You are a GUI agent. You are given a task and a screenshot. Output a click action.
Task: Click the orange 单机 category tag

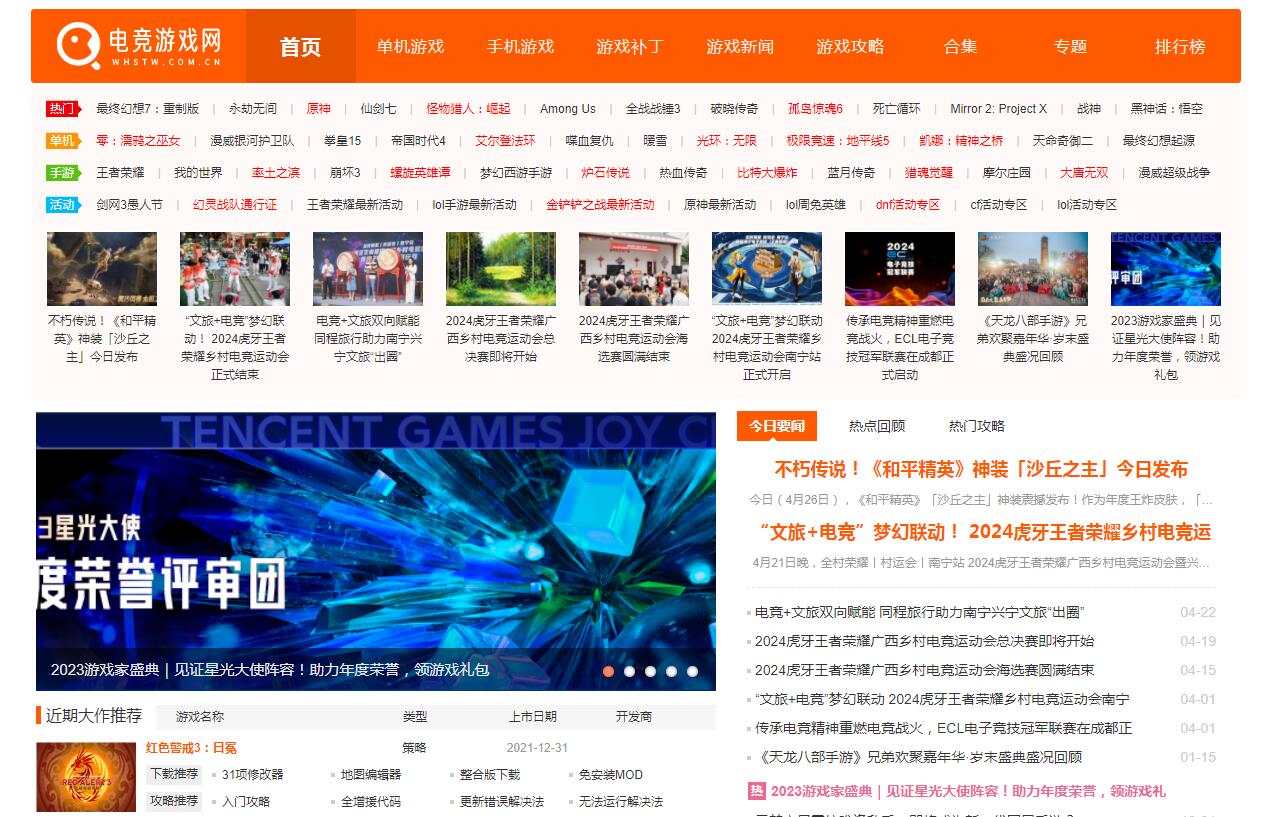62,140
